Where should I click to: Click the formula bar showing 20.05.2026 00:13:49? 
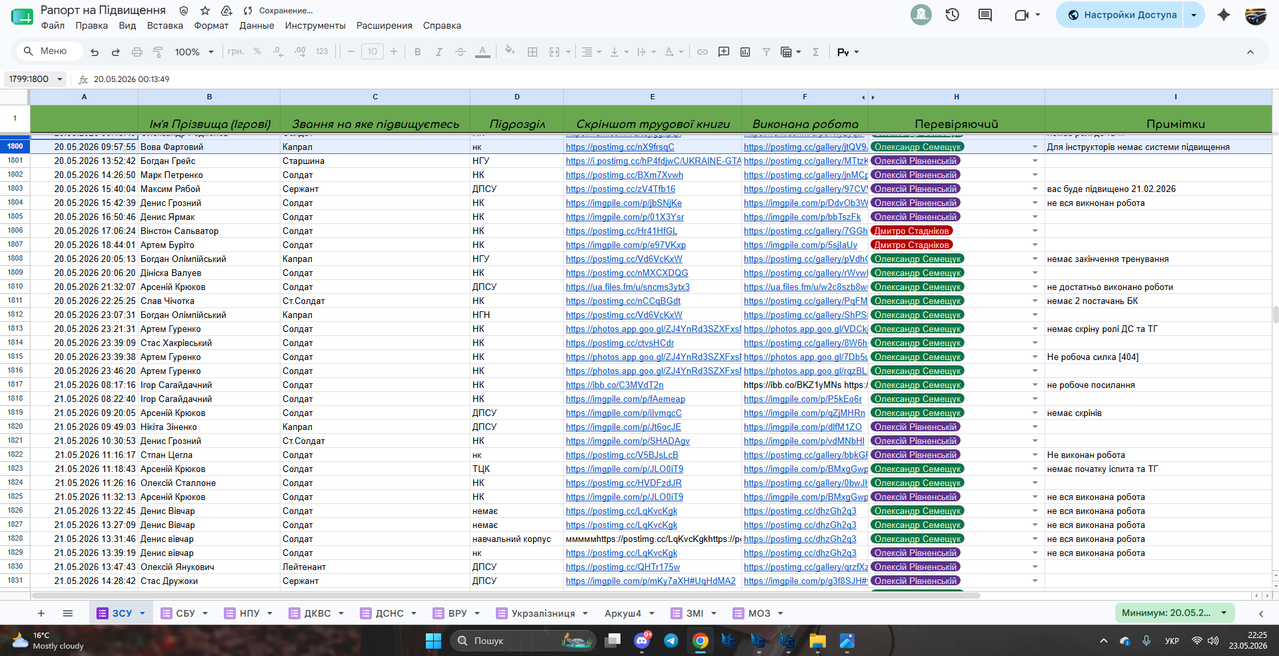click(x=680, y=79)
